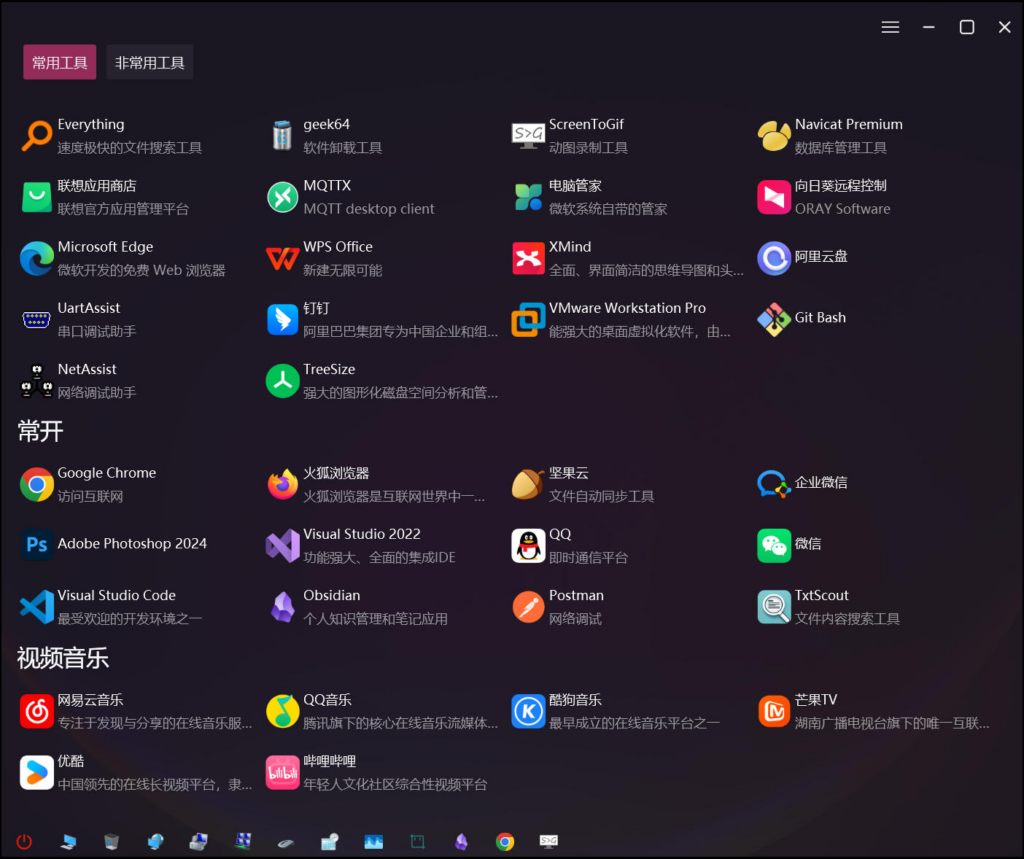Open Microsoft Edge icon
The image size is (1024, 859).
tap(37, 259)
